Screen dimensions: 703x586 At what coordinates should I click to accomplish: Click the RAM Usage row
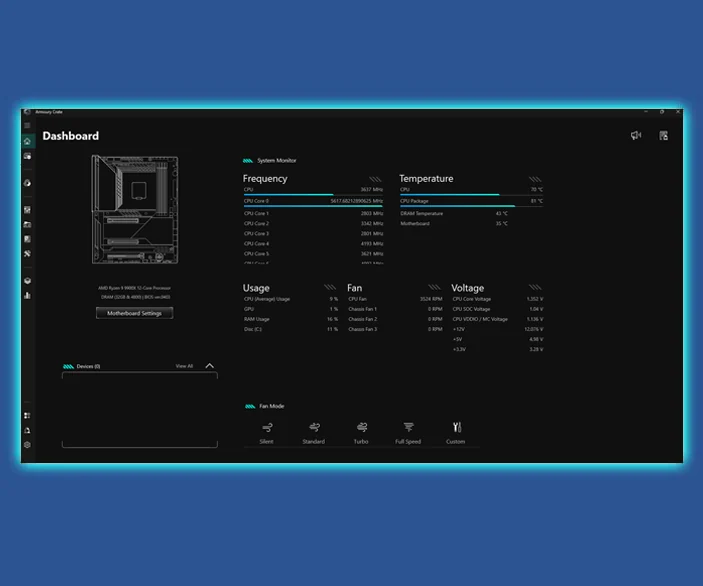tap(291, 319)
